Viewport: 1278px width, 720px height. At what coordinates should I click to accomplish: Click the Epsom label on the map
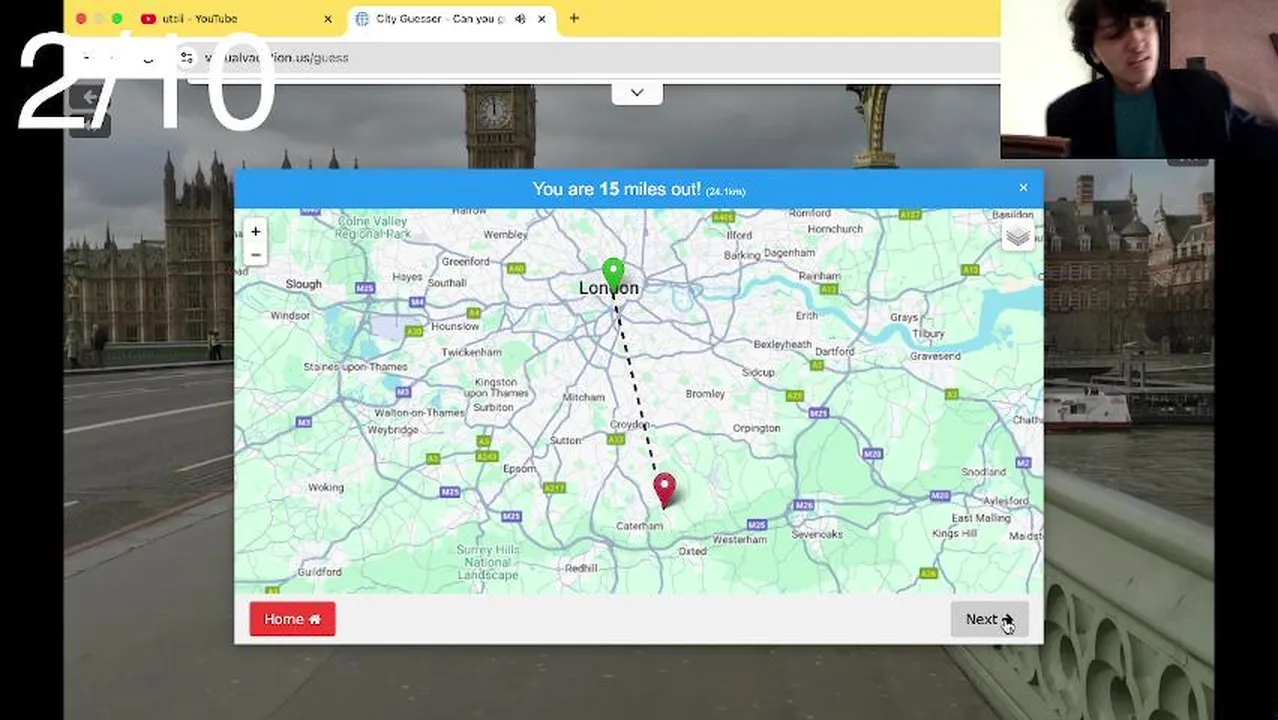(x=519, y=469)
